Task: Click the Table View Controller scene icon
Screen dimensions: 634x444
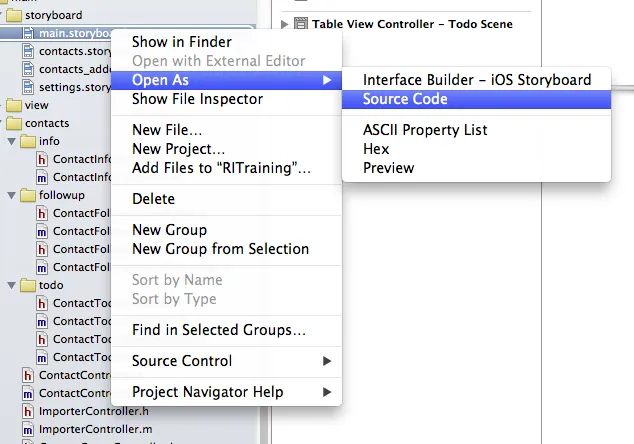Action: coord(300,24)
